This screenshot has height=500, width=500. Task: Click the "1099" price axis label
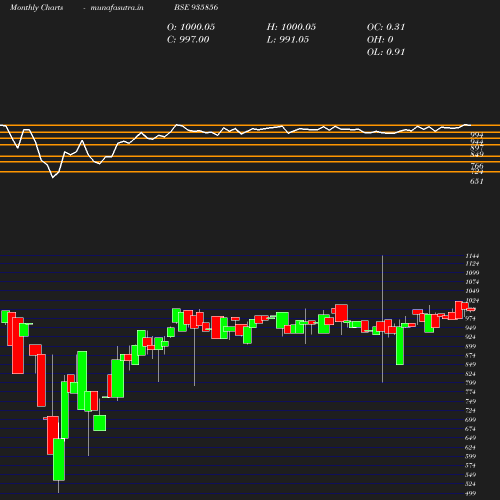472,273
